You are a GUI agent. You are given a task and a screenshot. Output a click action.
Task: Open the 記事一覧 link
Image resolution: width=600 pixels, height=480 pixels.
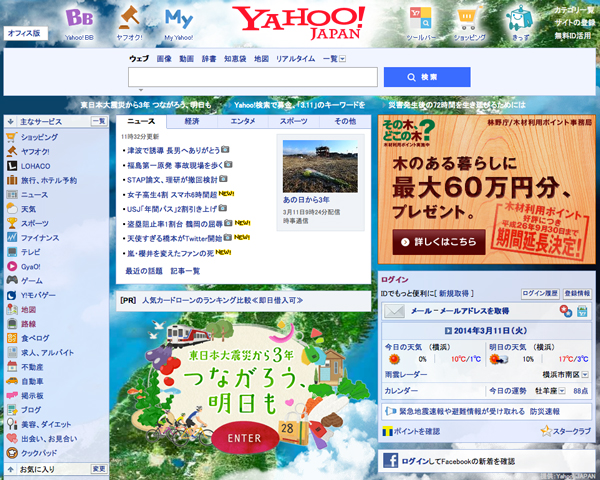[185, 271]
